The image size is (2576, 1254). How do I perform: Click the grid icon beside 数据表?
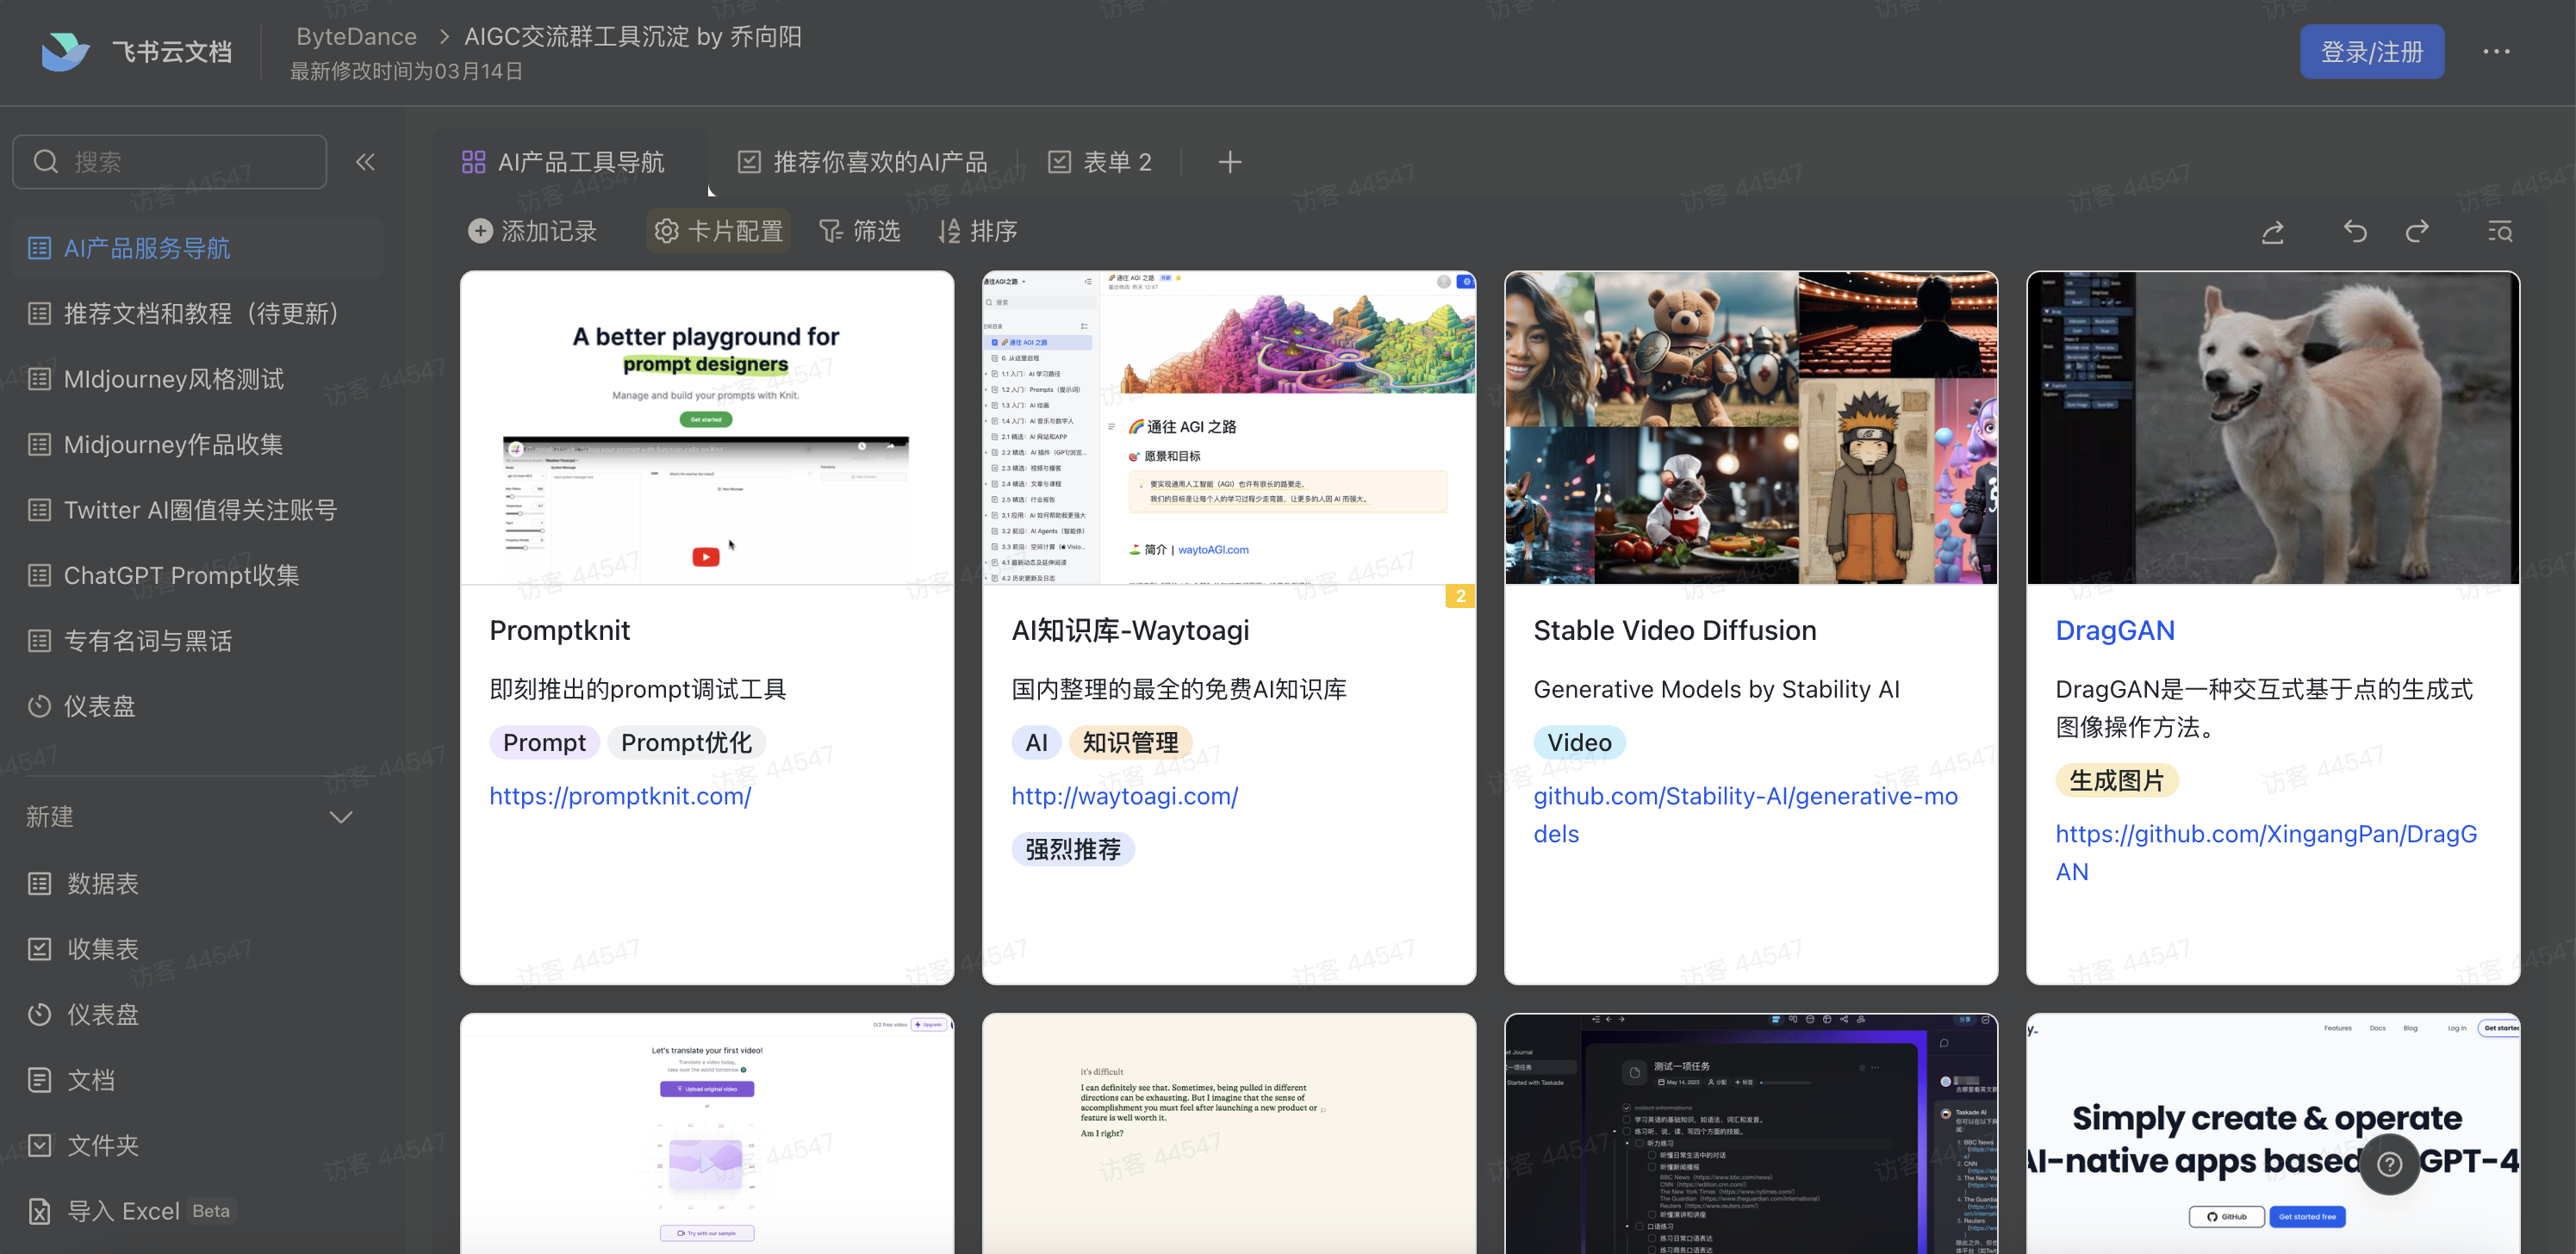click(x=39, y=883)
